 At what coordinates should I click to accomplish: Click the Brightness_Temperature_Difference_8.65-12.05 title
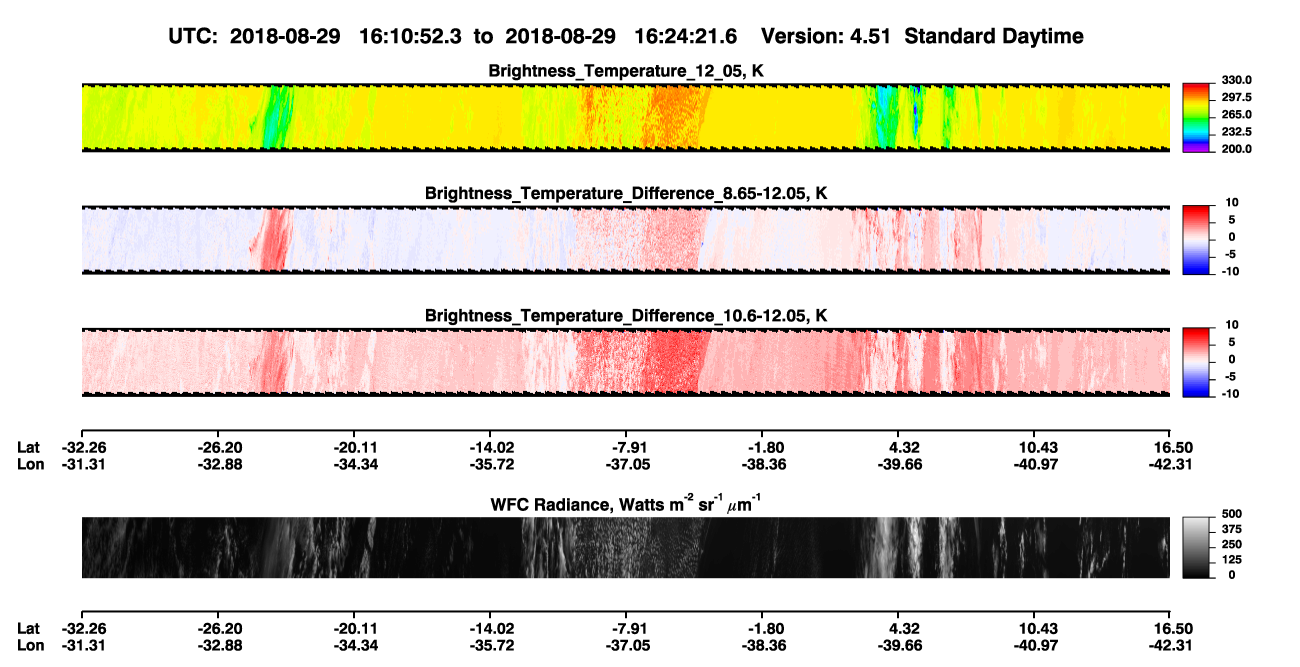[626, 193]
